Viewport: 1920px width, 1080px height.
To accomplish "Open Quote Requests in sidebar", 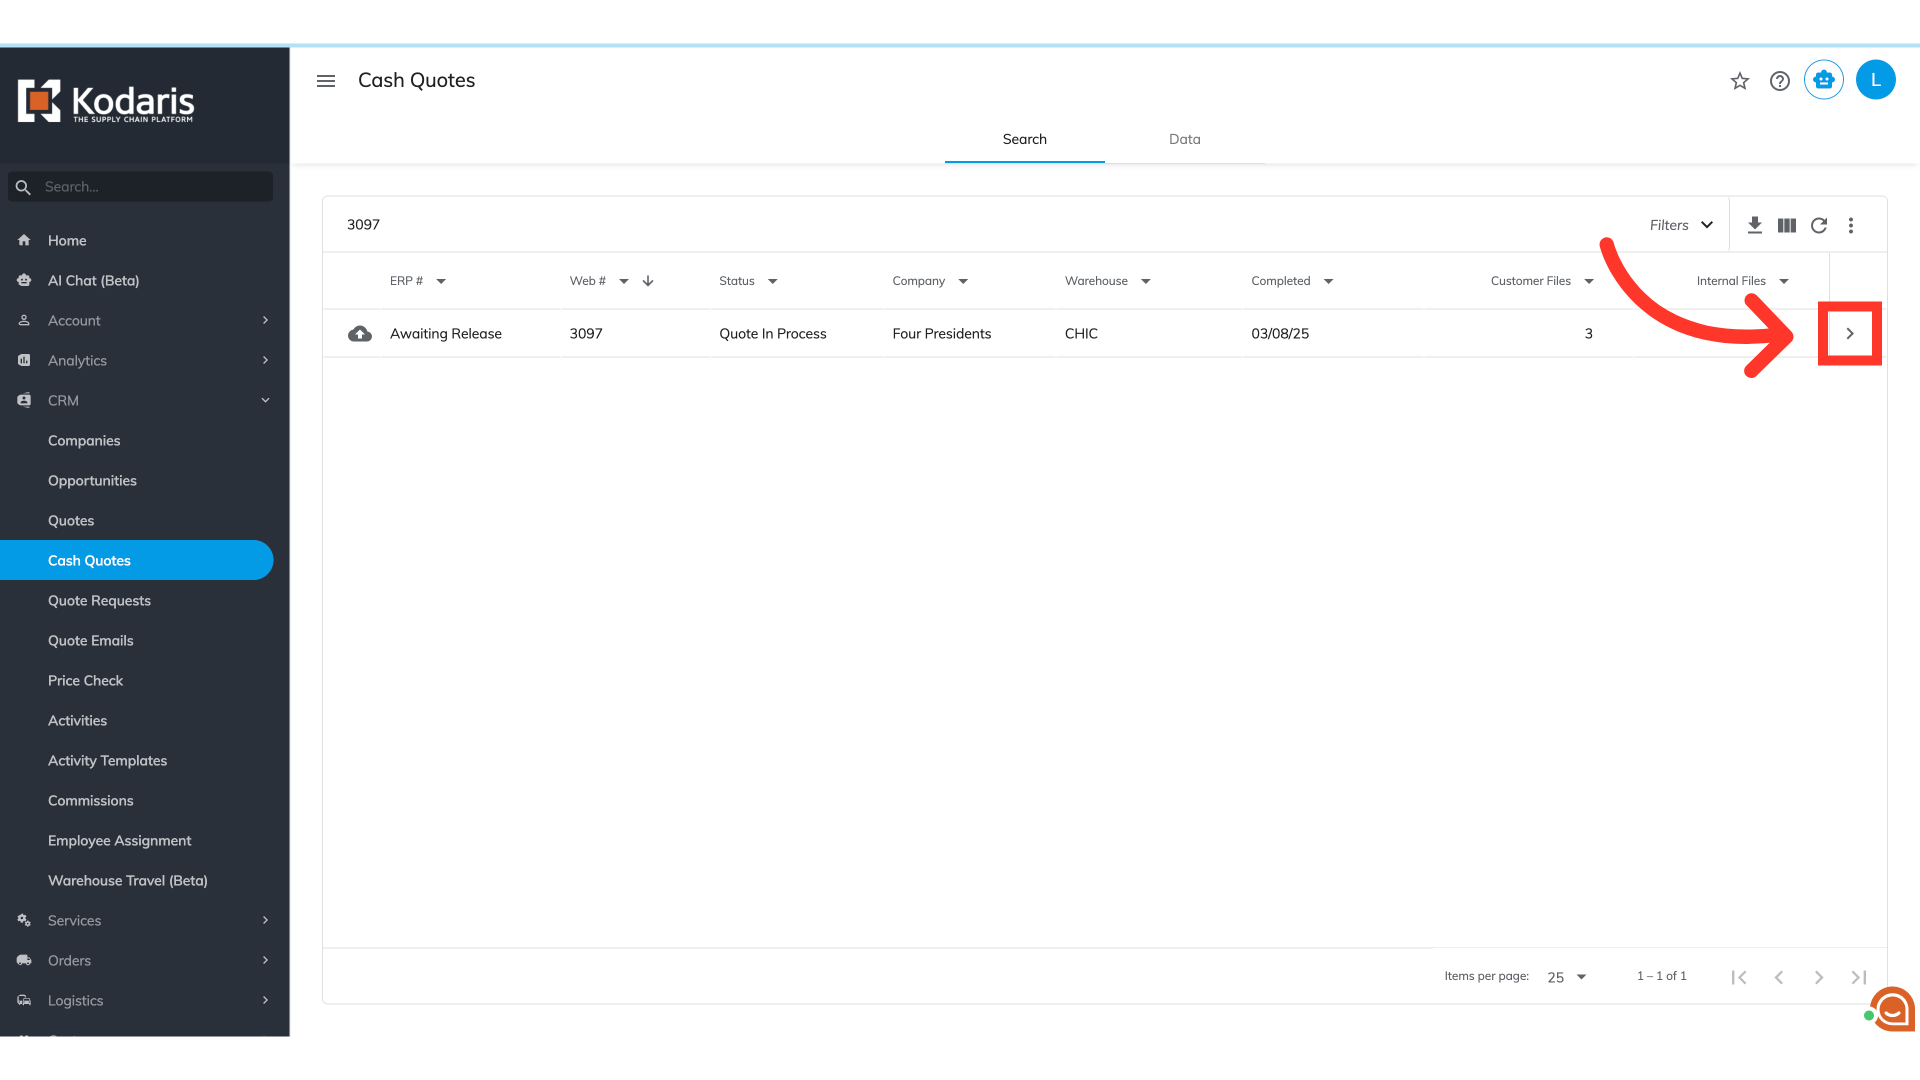I will [99, 600].
